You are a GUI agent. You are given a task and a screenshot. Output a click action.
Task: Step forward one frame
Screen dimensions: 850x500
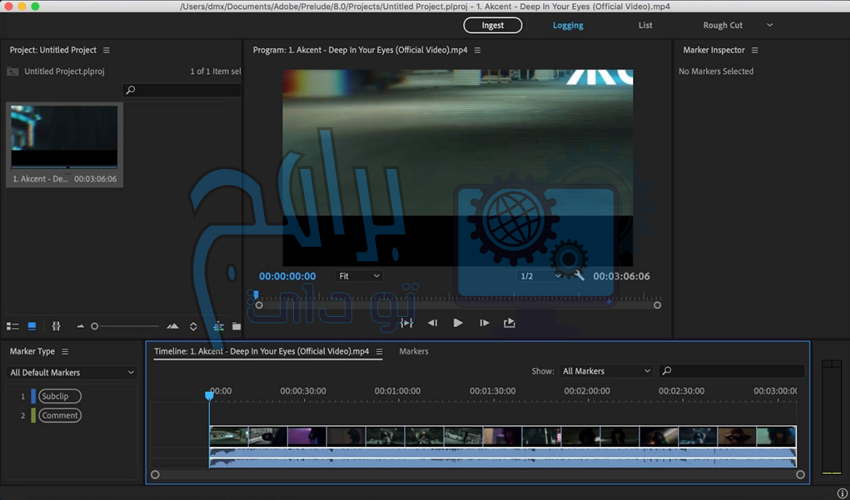tap(484, 323)
